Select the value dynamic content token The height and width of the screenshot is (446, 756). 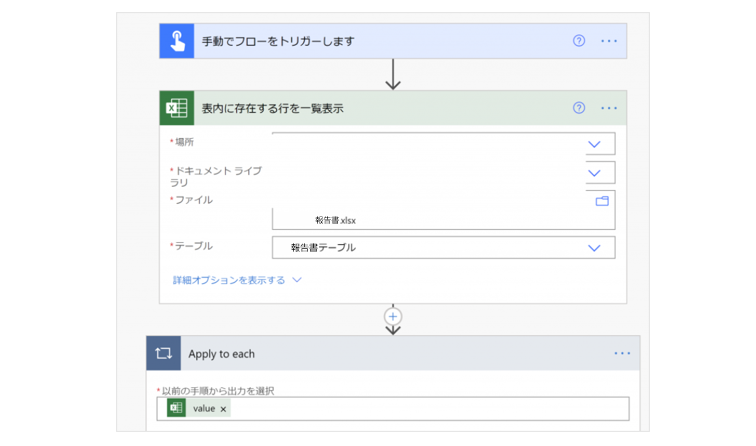click(x=199, y=408)
